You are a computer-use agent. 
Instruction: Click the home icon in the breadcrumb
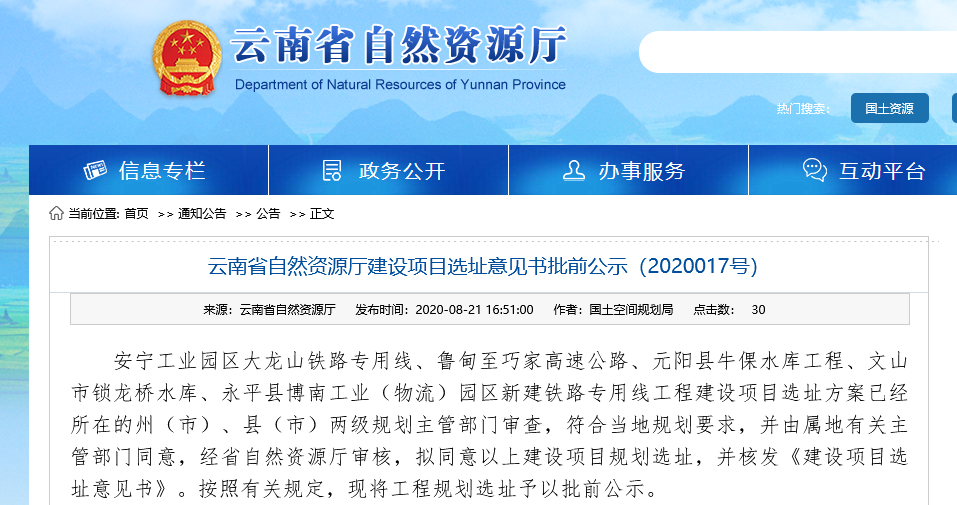(56, 213)
